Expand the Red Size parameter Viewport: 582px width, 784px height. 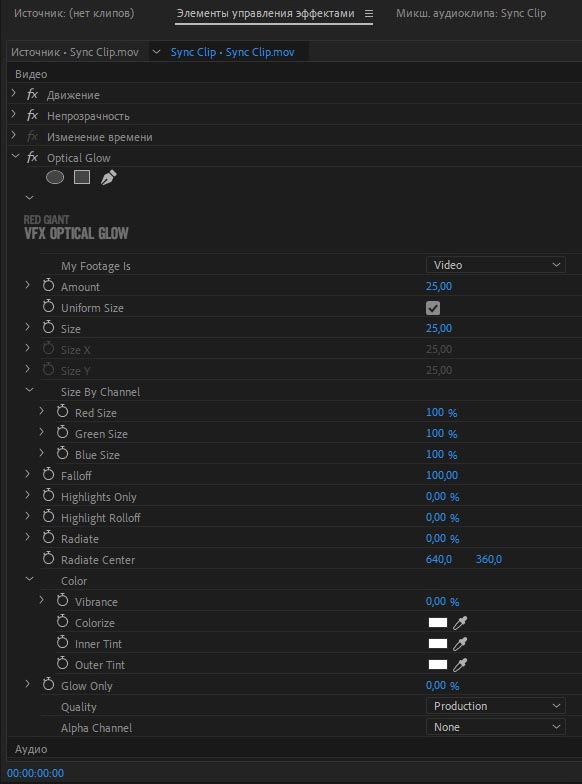(42, 411)
